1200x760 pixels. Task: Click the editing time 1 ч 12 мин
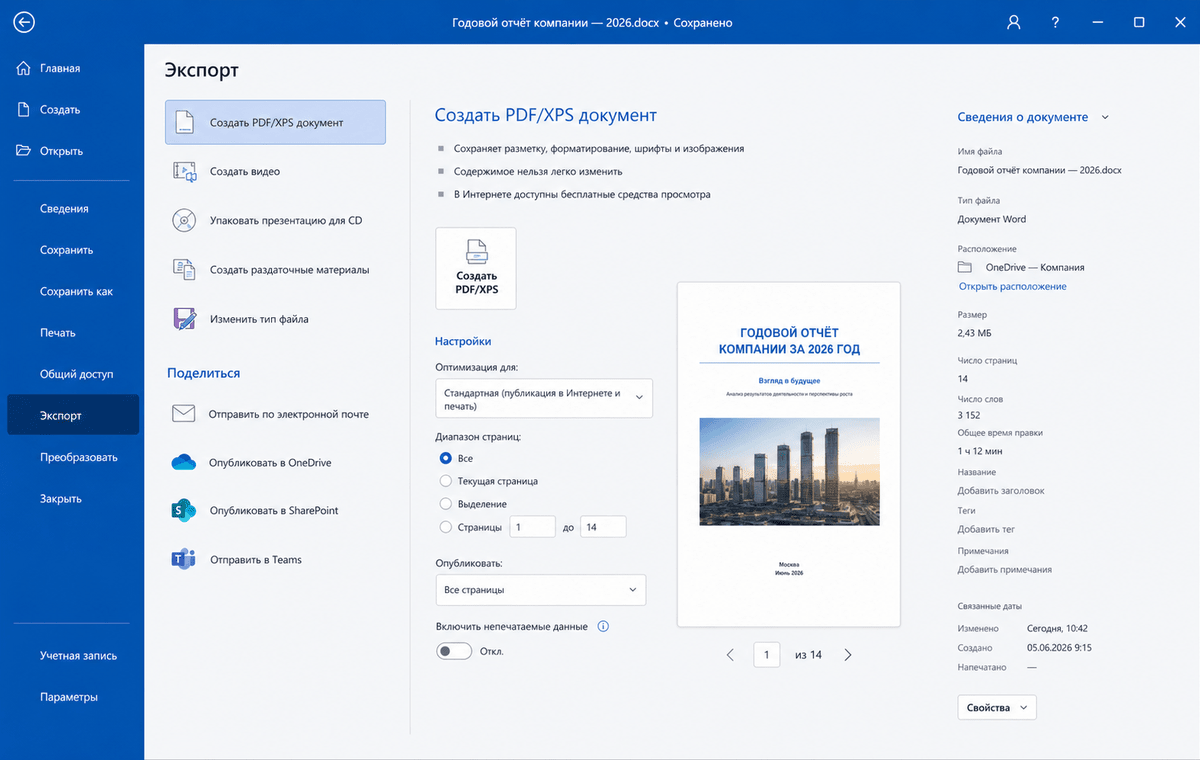[982, 452]
